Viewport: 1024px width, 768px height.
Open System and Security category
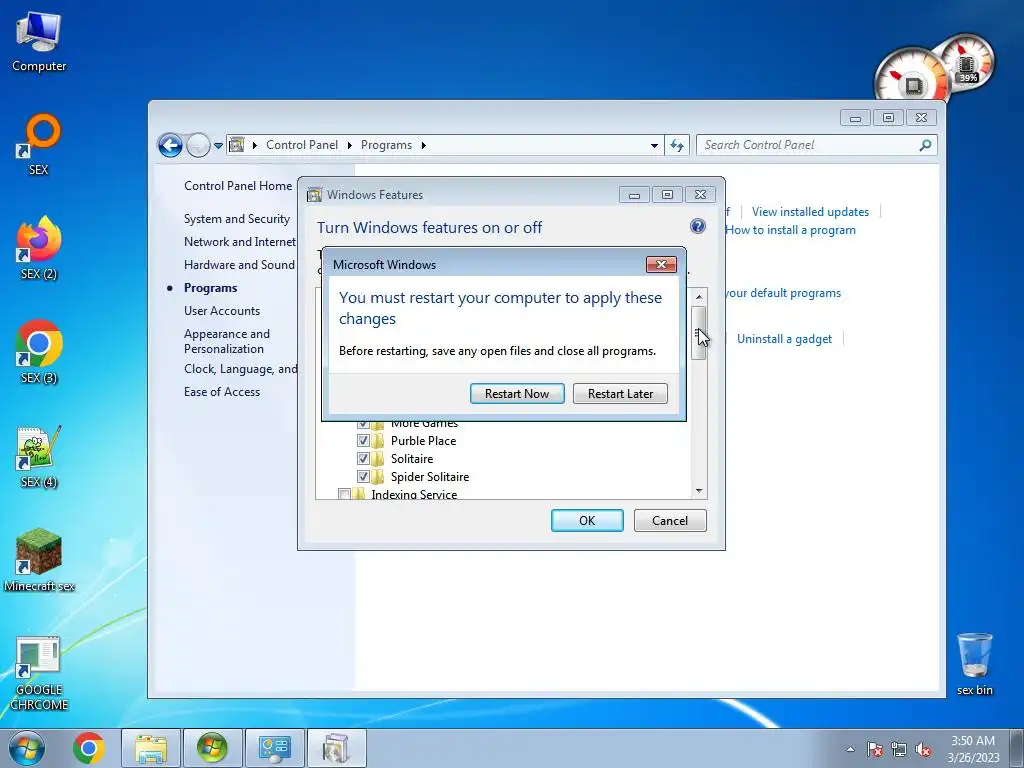236,219
